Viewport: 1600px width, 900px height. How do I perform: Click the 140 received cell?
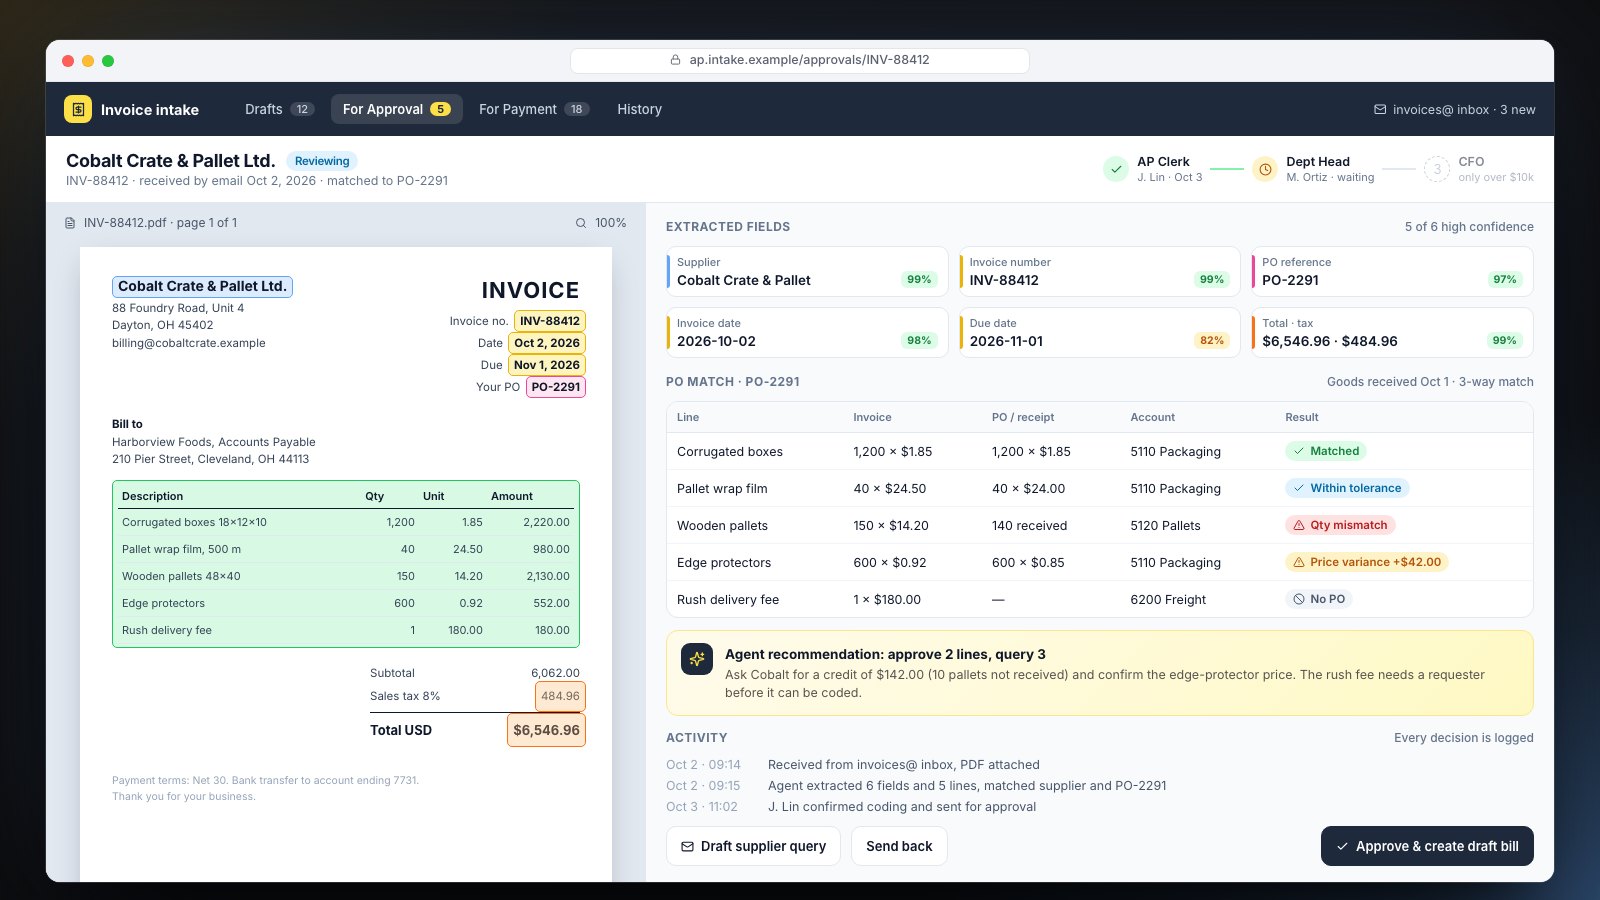(1029, 525)
